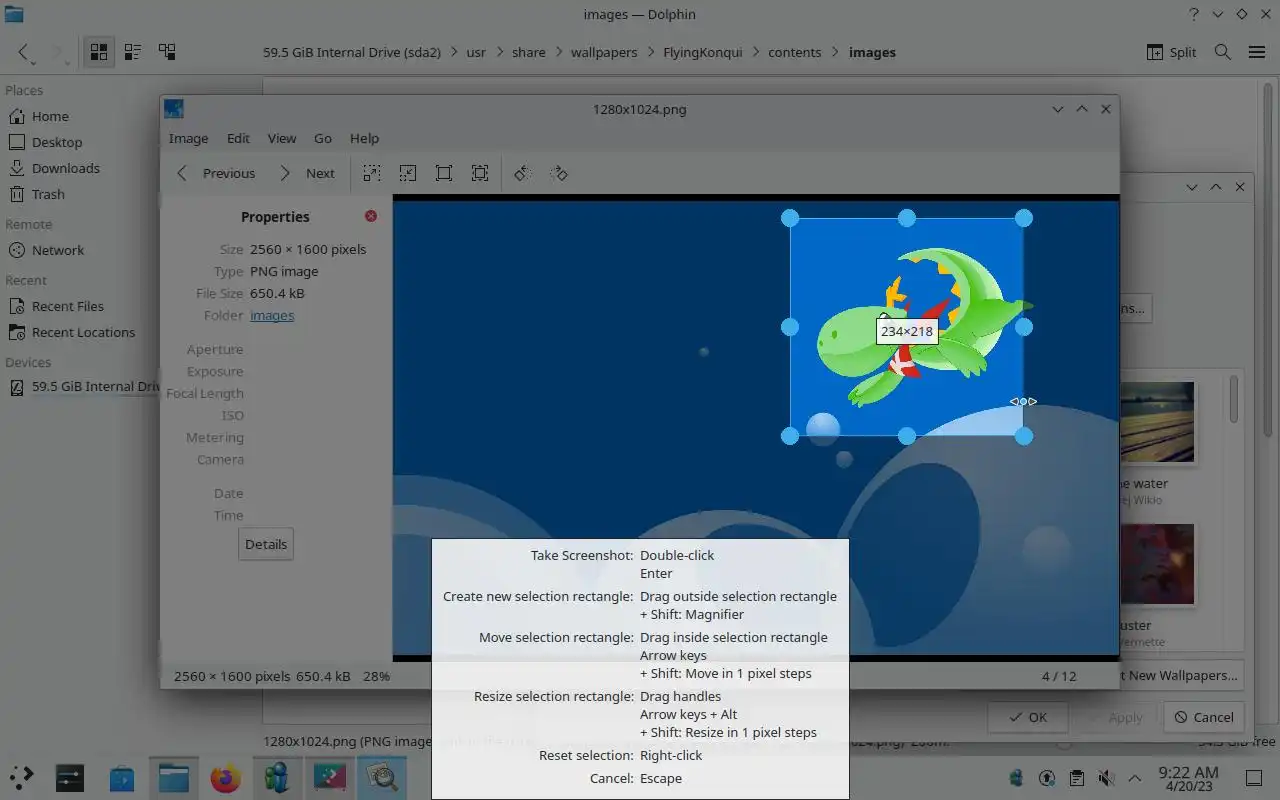Click the Show Desktop button on the taskbar

(x=1254, y=777)
